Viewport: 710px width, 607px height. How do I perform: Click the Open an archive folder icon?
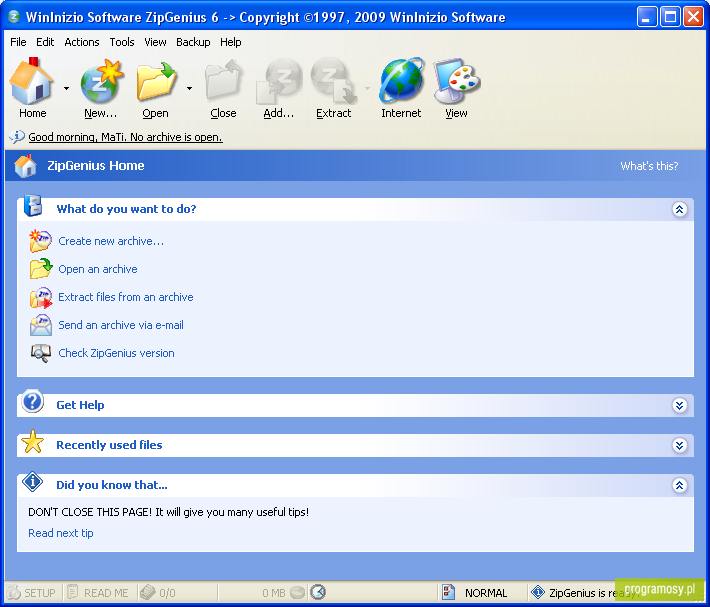tap(41, 269)
